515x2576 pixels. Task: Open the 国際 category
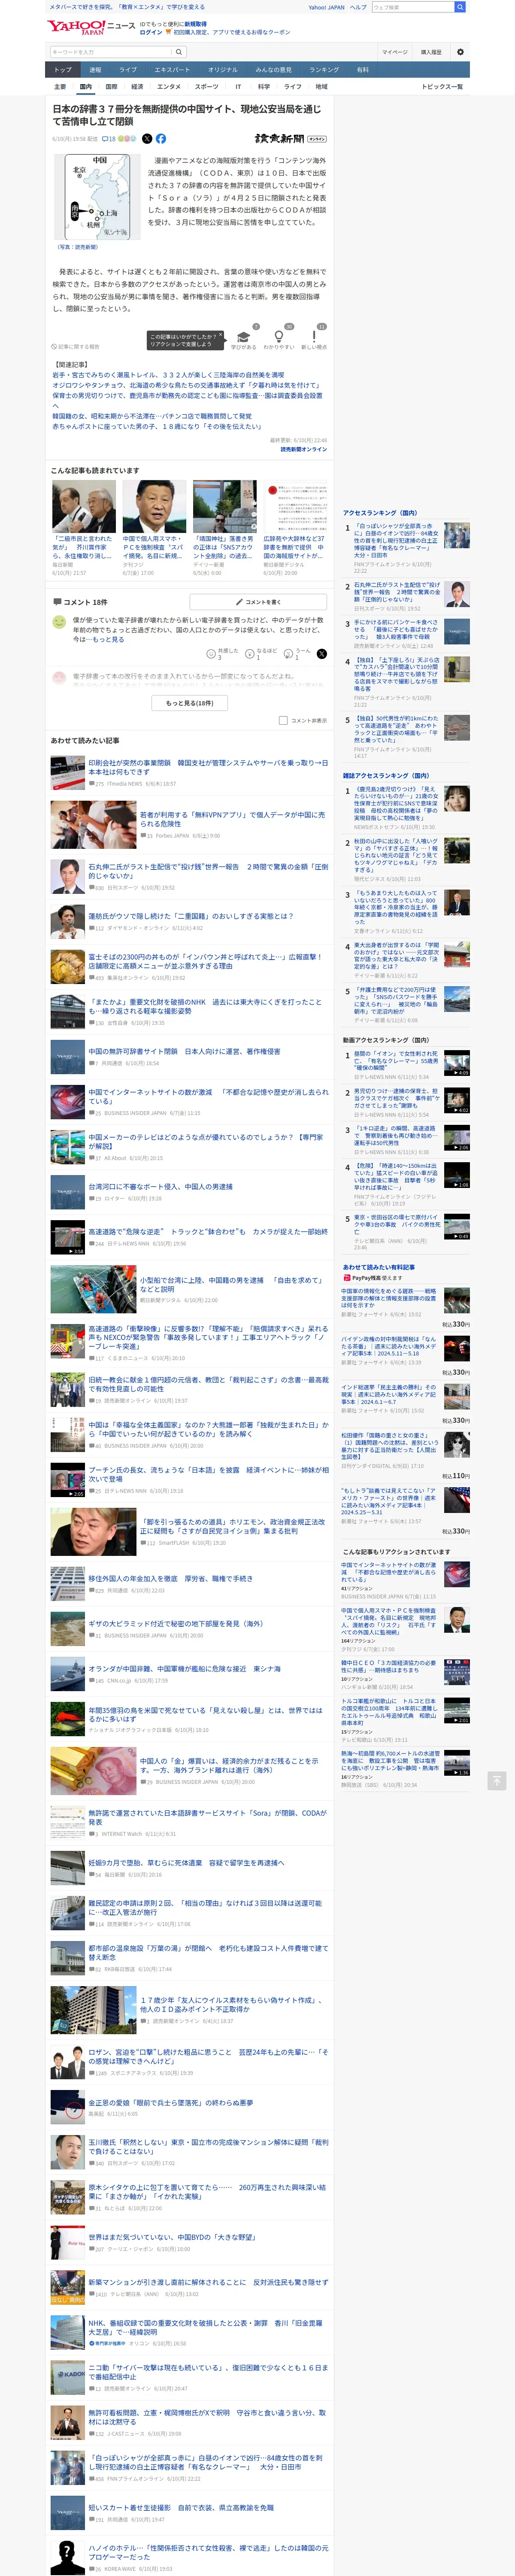tap(111, 87)
